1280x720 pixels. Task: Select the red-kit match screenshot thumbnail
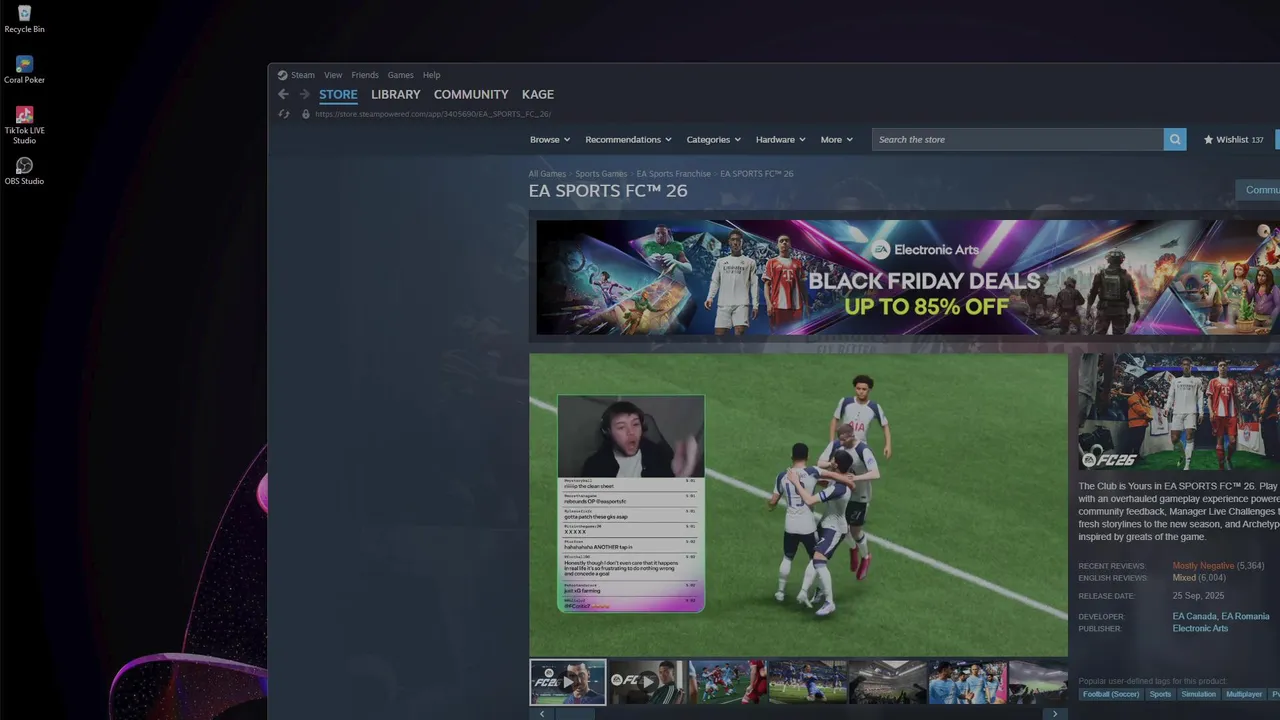[727, 682]
